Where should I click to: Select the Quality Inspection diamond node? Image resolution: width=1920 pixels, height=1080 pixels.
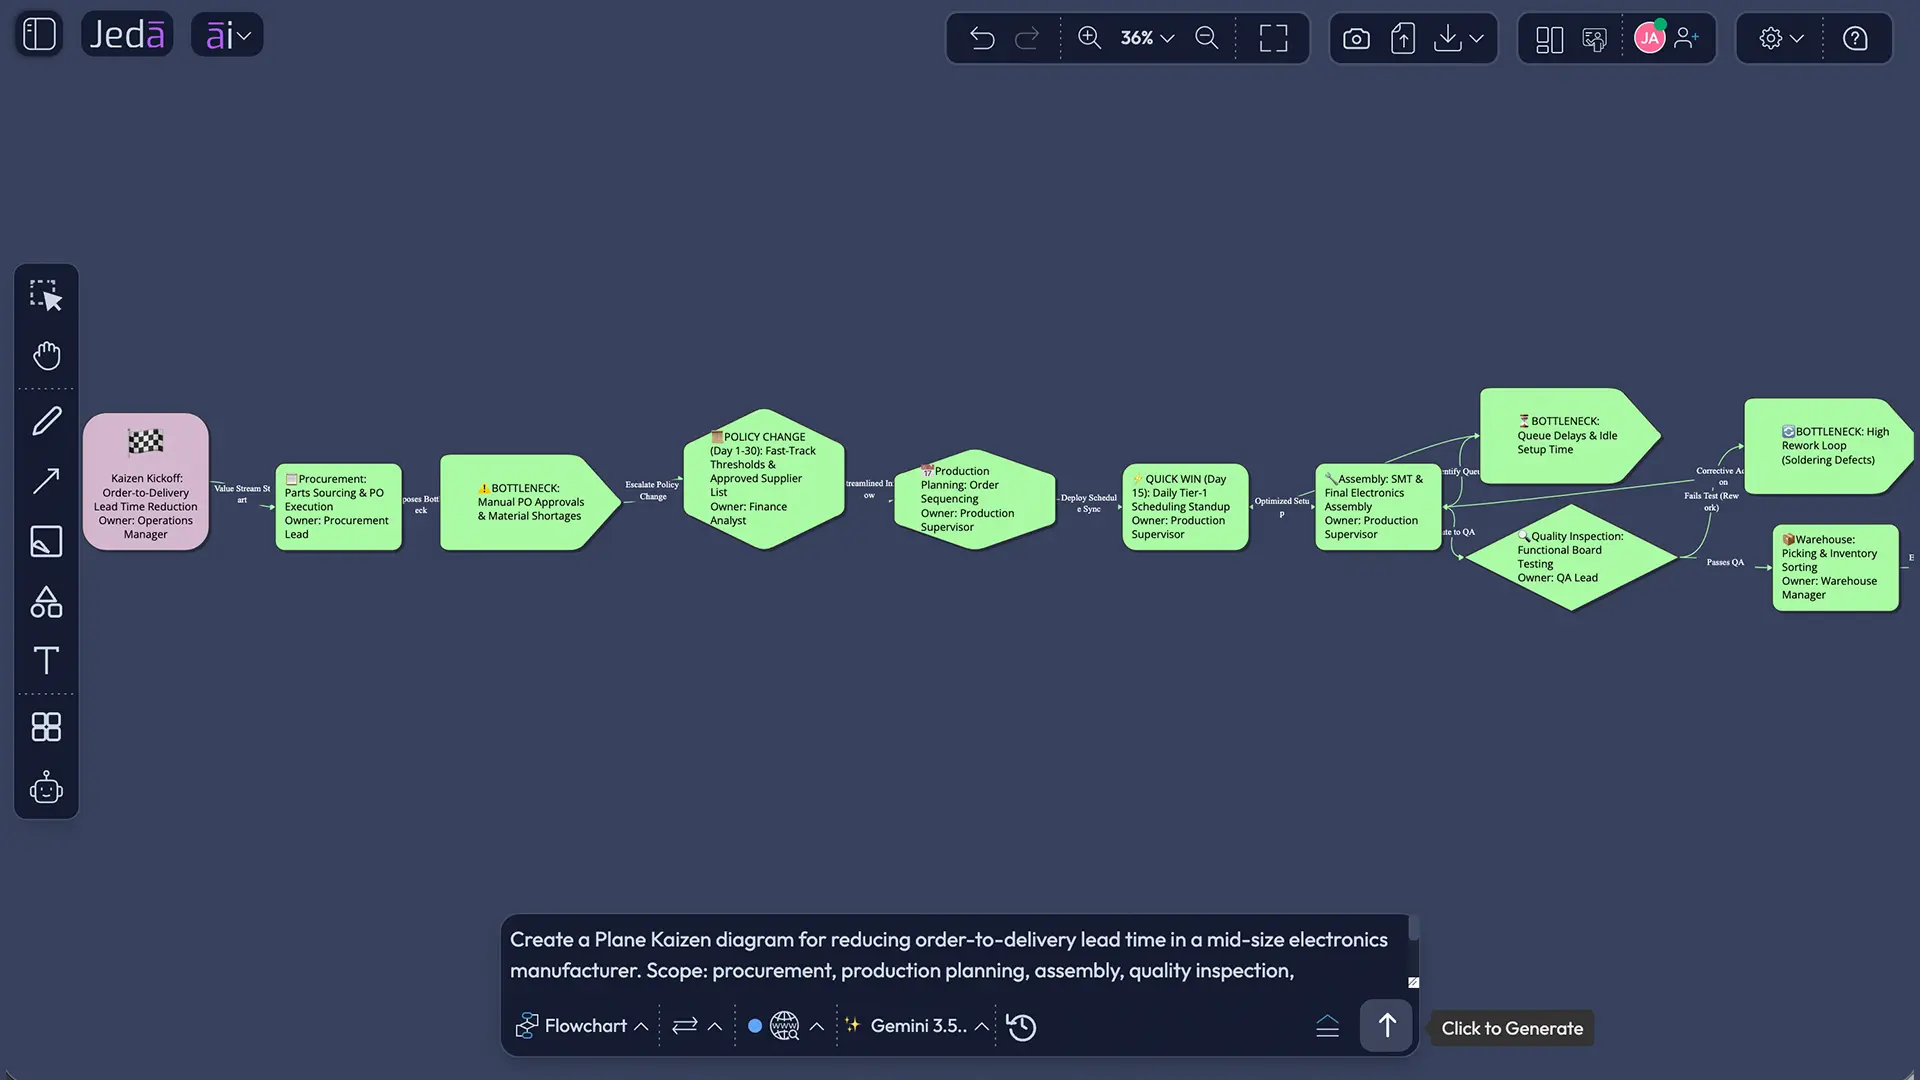point(1570,557)
